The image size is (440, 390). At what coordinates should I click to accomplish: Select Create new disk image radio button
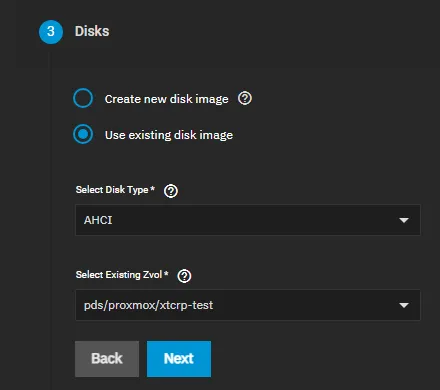click(x=83, y=98)
